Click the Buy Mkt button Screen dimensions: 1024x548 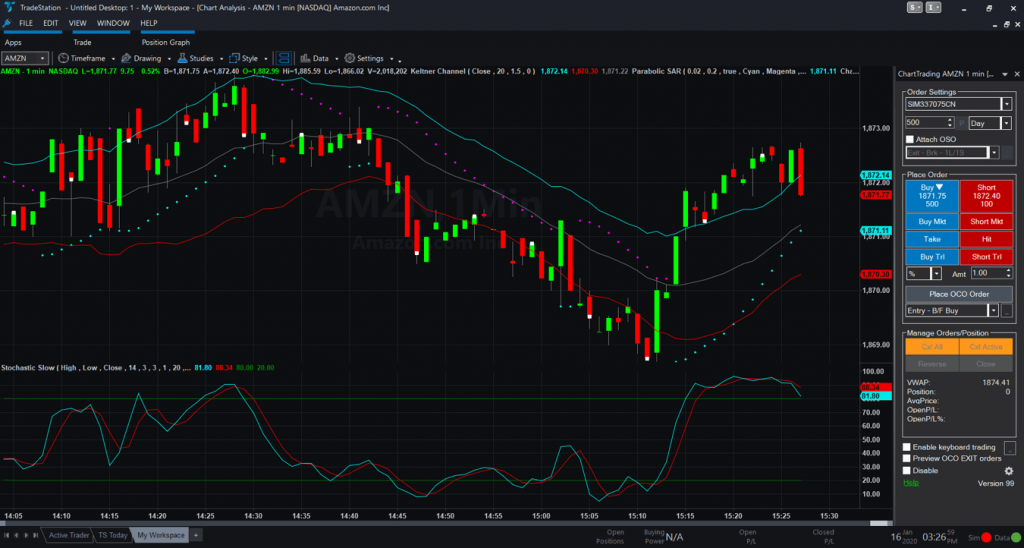point(932,221)
